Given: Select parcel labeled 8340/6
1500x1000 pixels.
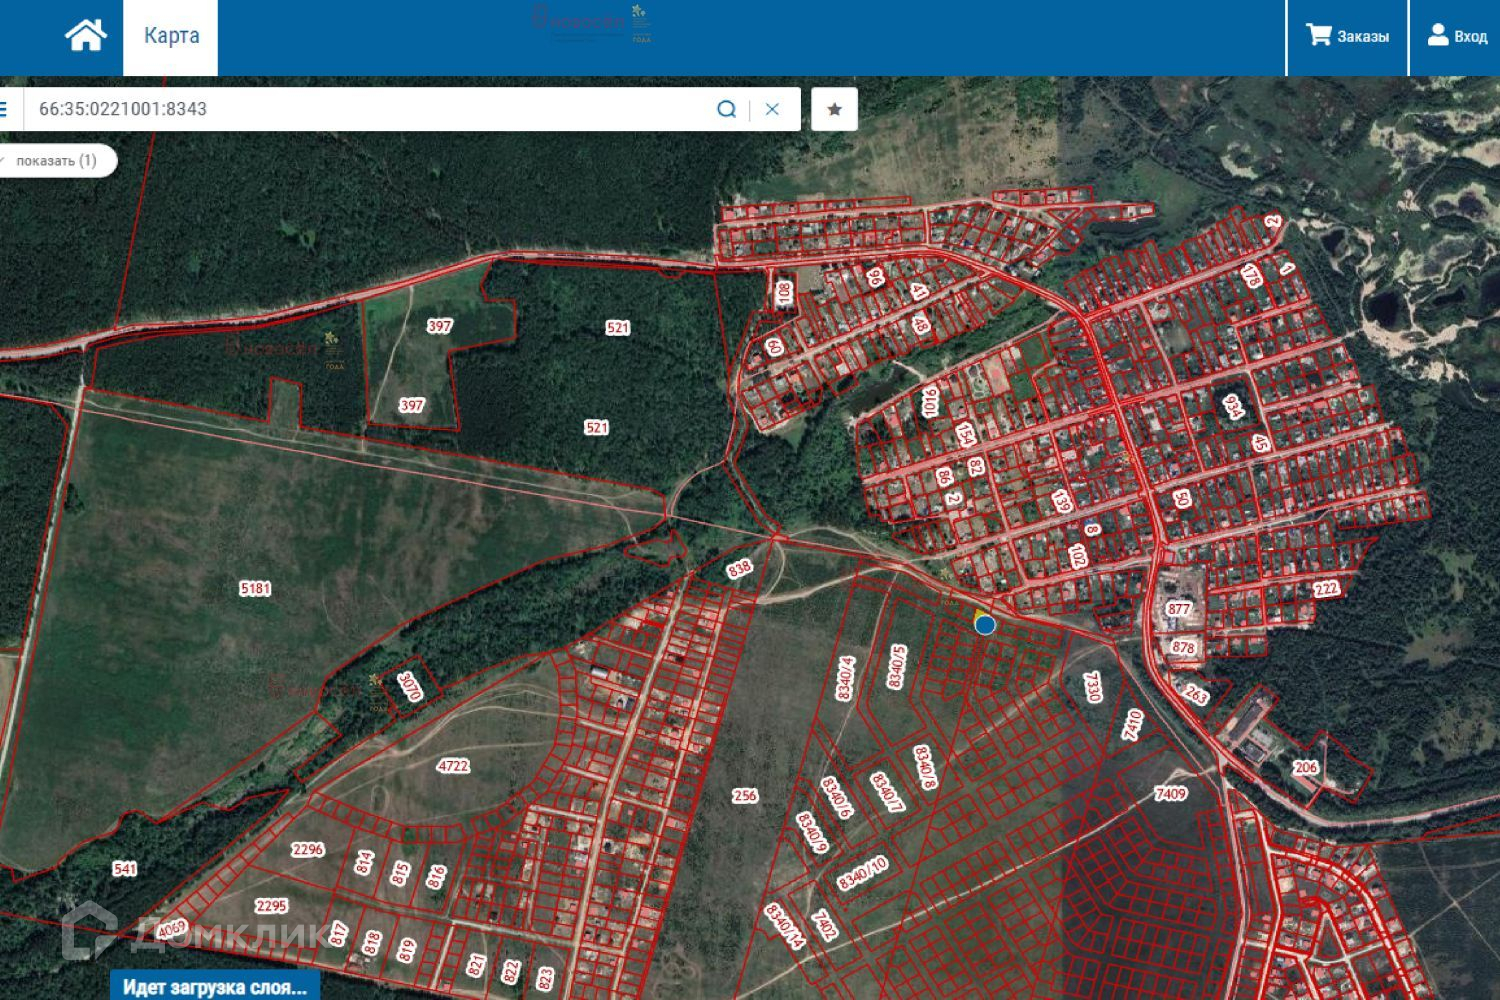Looking at the screenshot, I should coord(837,798).
